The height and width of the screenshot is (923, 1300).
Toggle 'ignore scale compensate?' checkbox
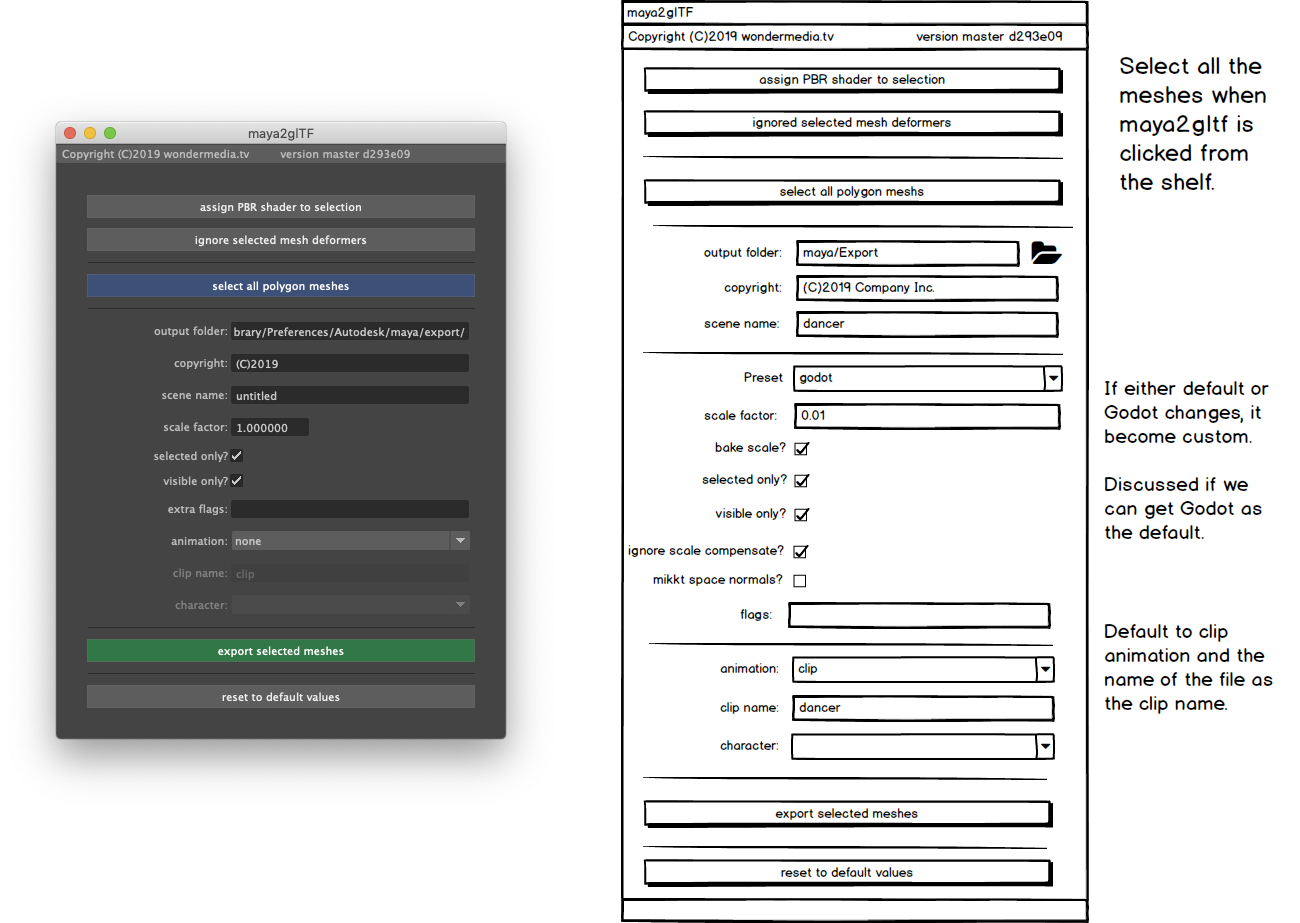[x=801, y=551]
